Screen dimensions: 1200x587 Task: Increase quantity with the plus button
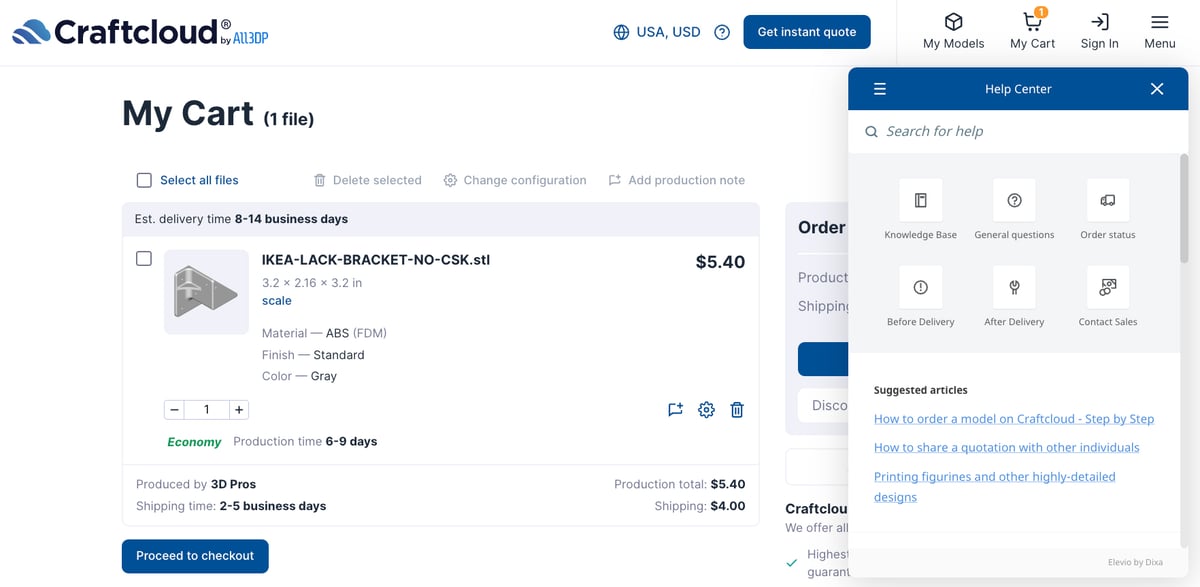click(238, 410)
